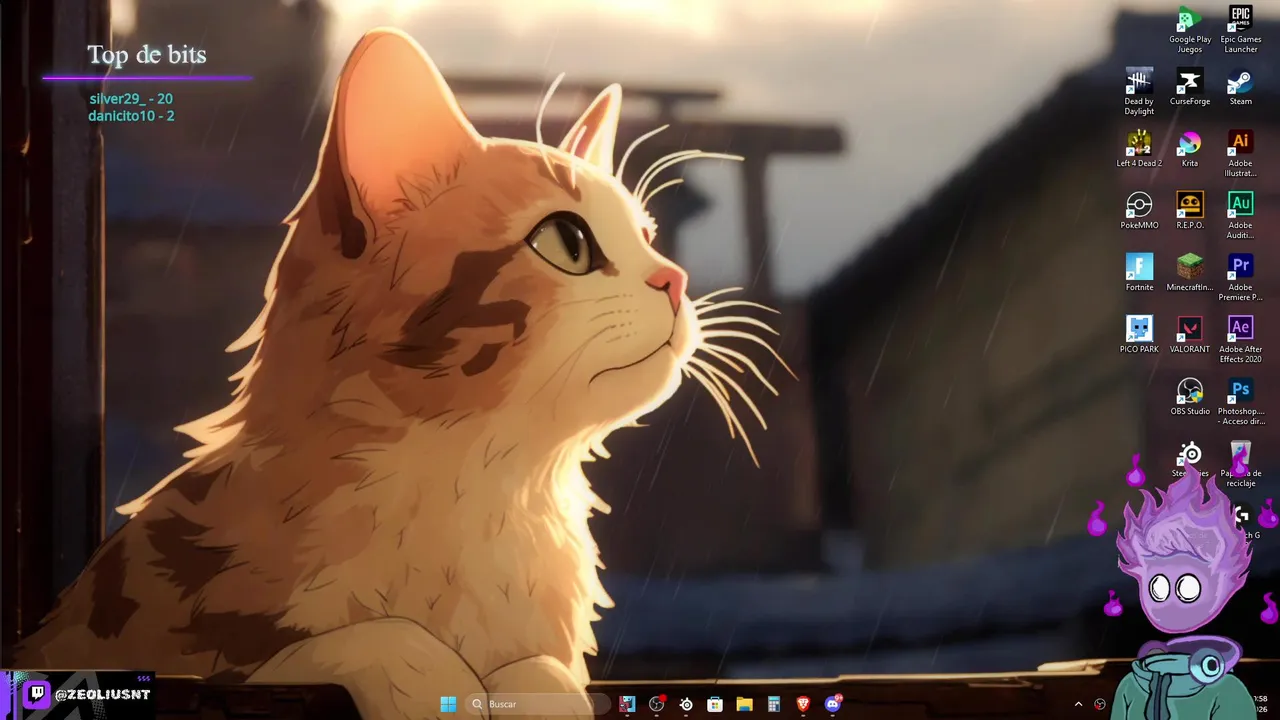Select the R.E.P.O. game icon
This screenshot has height=720, width=1280.
(x=1189, y=211)
